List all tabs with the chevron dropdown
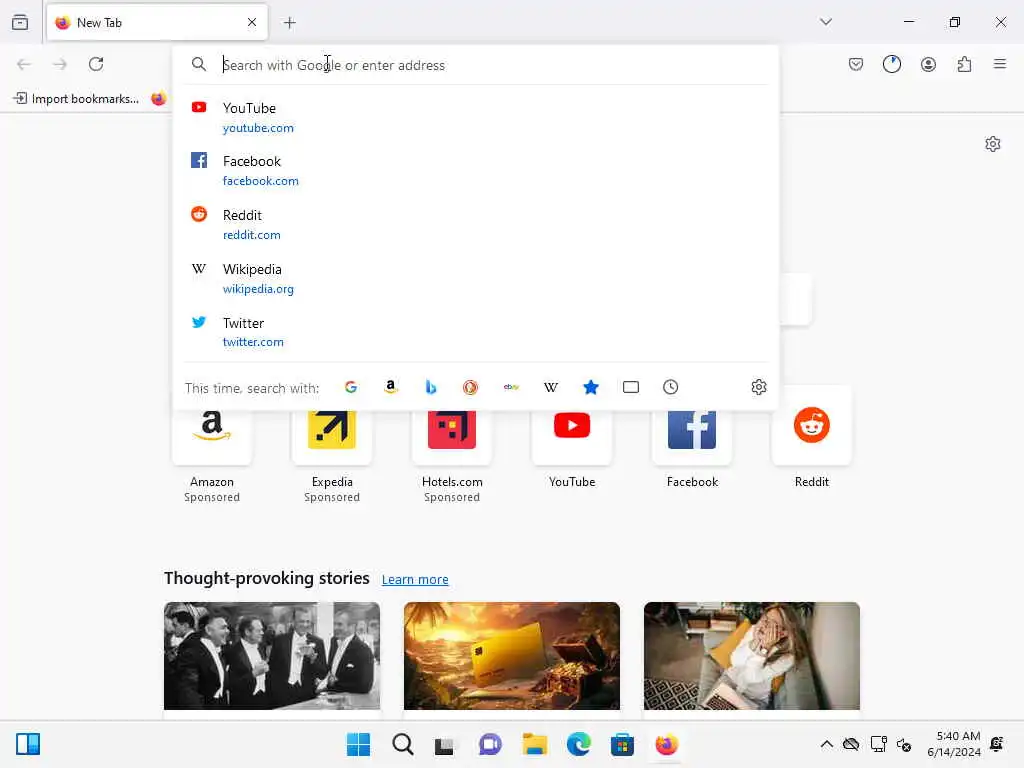The image size is (1024, 768). (x=826, y=22)
